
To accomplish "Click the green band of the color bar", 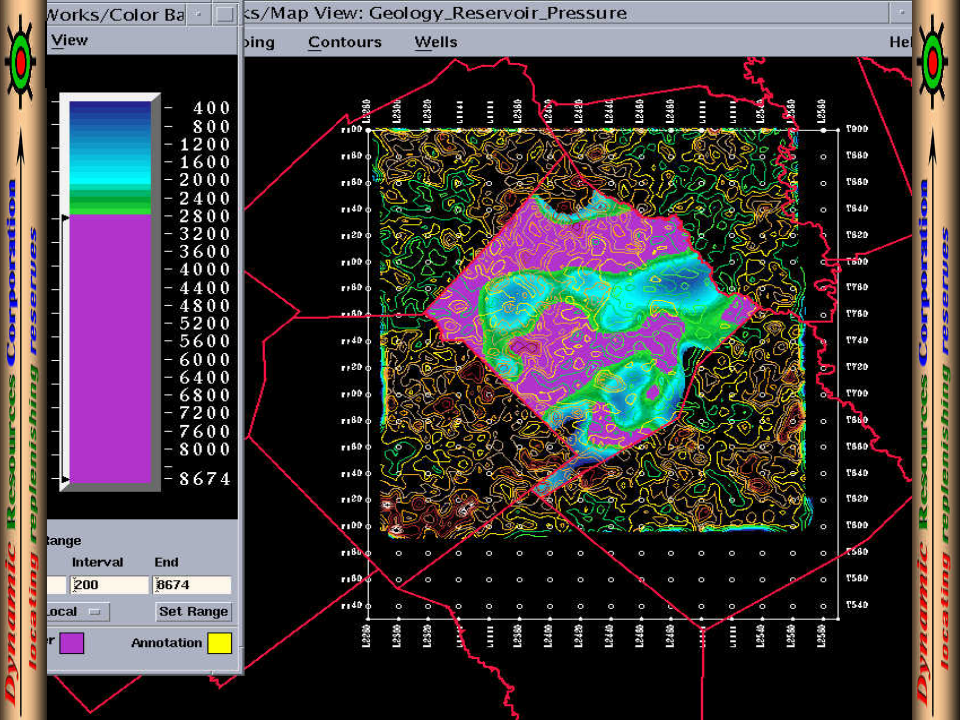I will tap(110, 201).
